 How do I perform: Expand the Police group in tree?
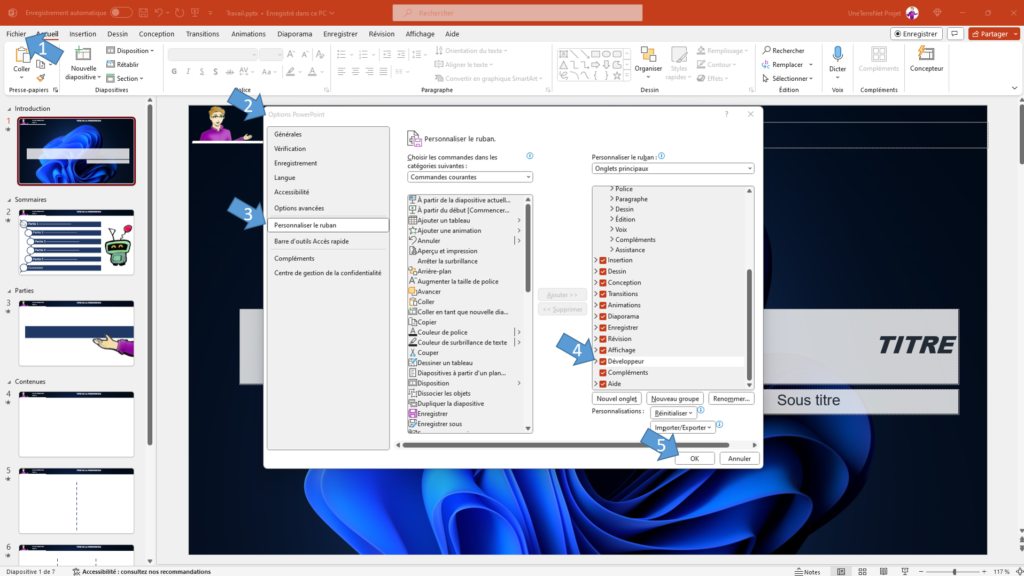coord(612,189)
